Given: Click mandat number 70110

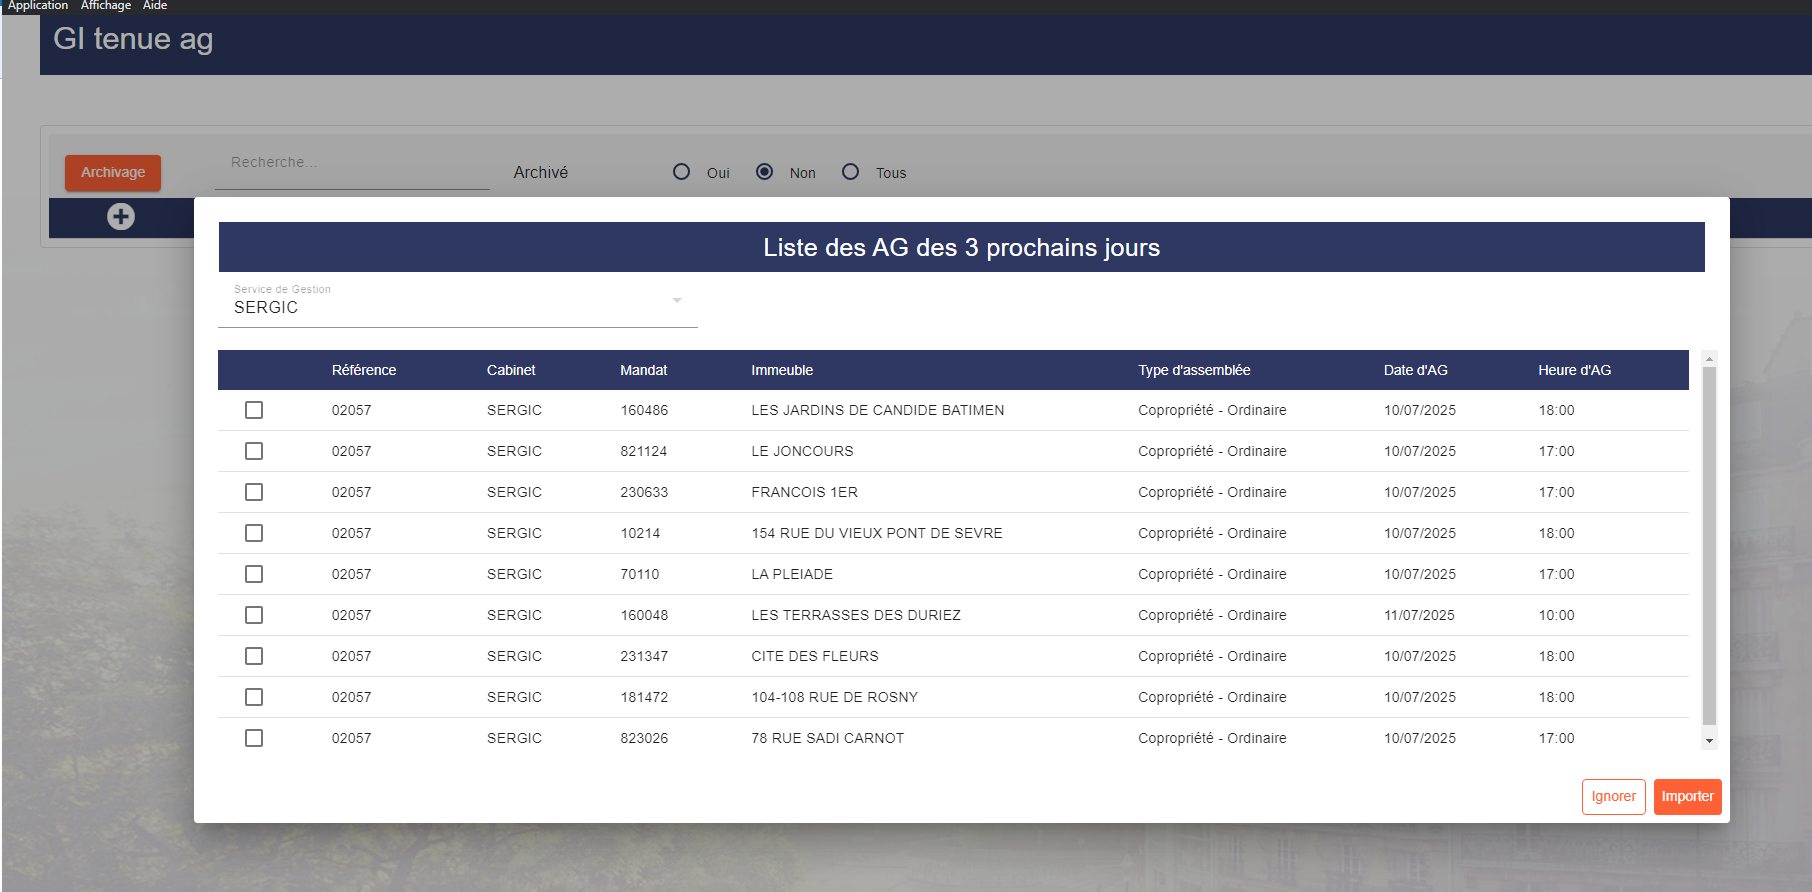Looking at the screenshot, I should point(640,574).
